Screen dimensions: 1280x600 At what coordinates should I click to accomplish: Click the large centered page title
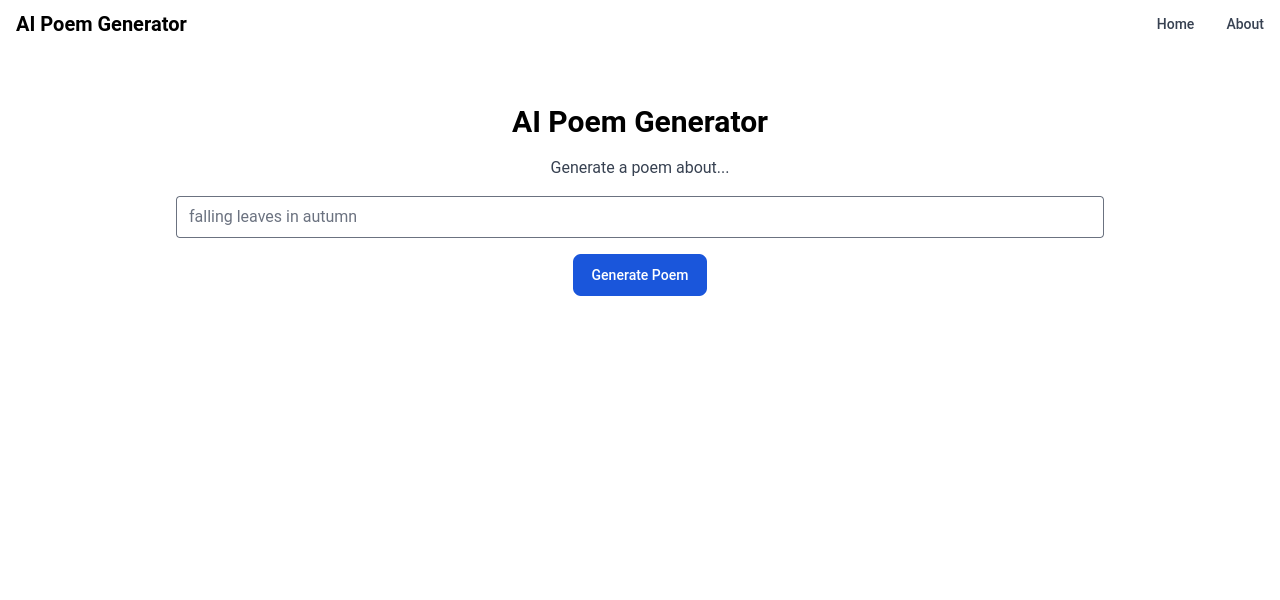(640, 122)
